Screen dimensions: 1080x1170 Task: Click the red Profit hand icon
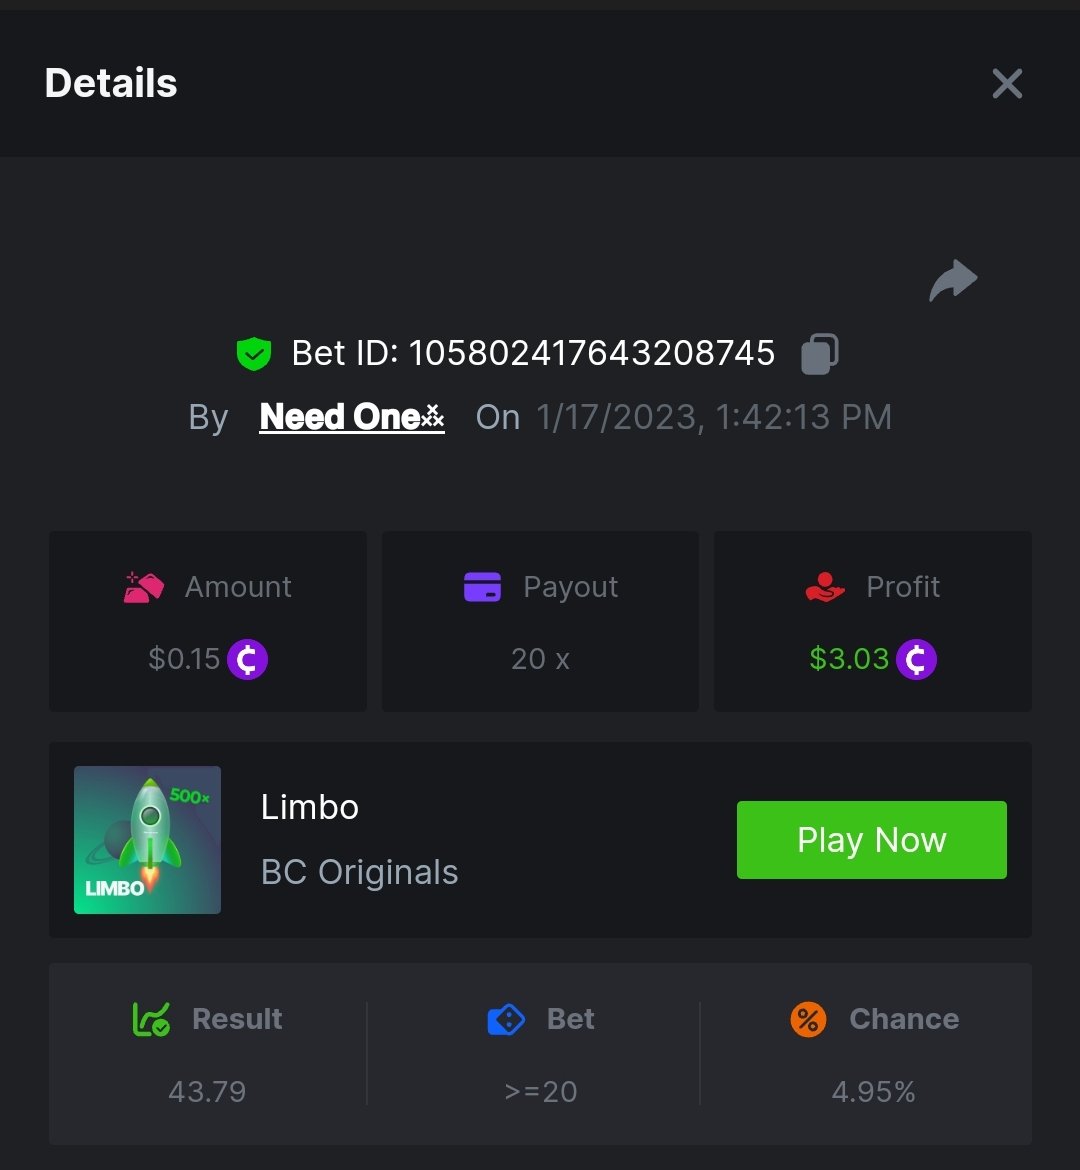click(825, 587)
